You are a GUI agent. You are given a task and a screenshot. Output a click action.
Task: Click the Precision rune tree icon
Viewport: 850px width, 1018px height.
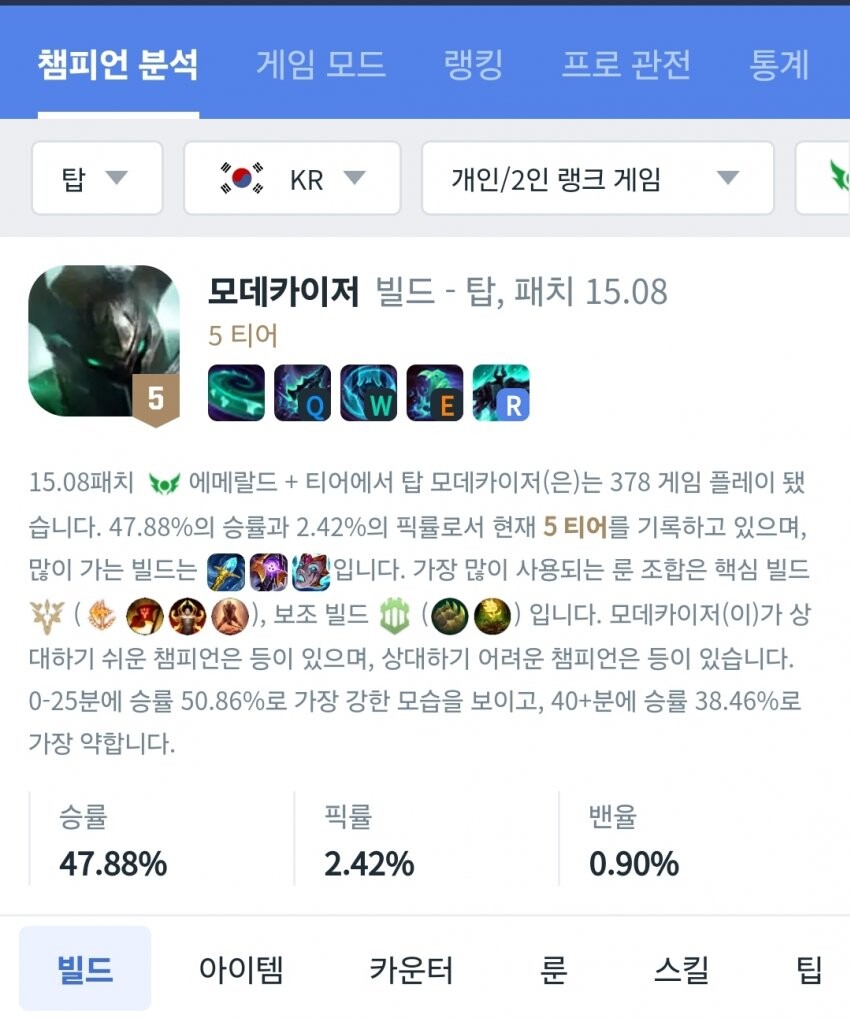[47, 615]
